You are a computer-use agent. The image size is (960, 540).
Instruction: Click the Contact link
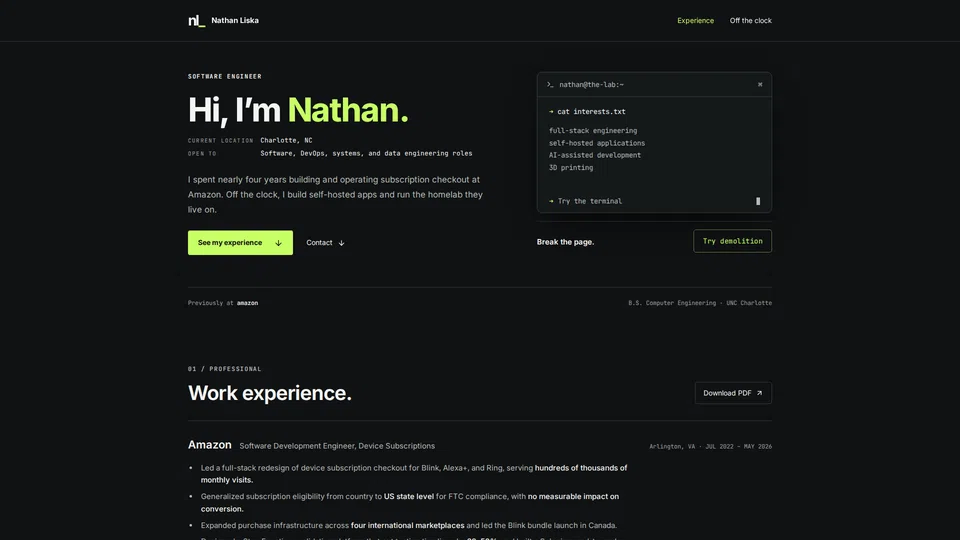[325, 242]
